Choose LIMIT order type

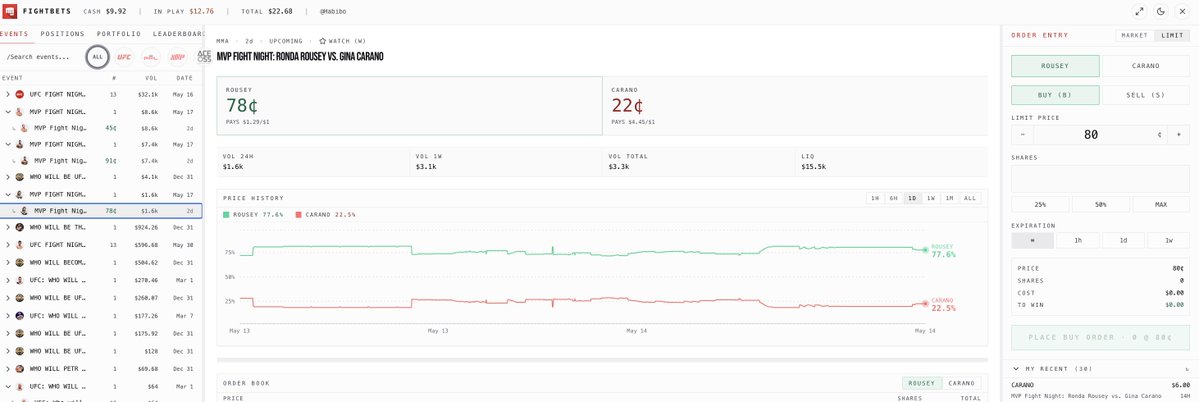coord(1171,35)
